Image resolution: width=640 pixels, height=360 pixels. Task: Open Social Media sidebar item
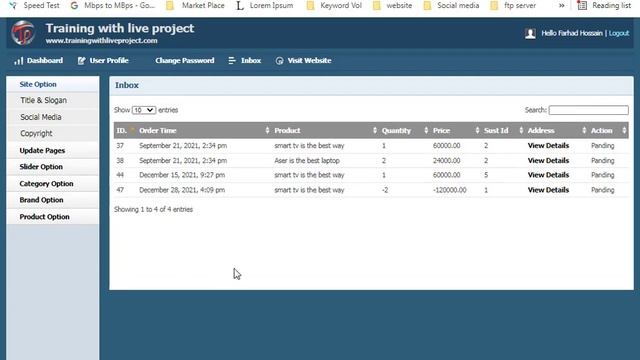tap(53, 117)
